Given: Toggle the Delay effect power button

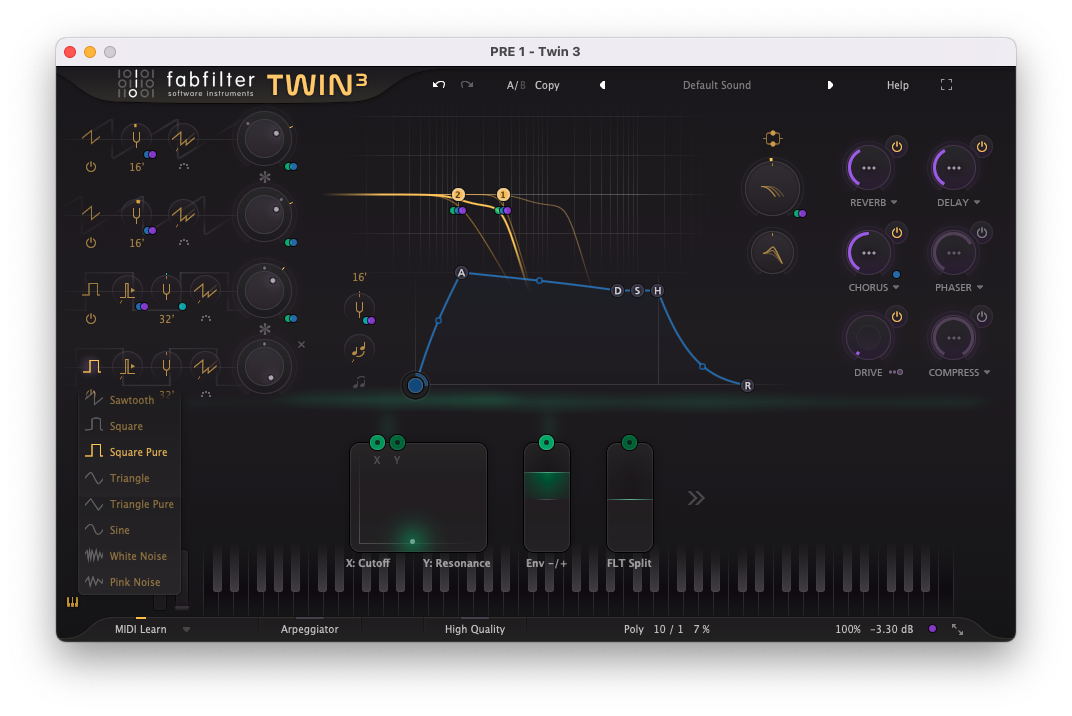Looking at the screenshot, I should pyautogui.click(x=981, y=147).
